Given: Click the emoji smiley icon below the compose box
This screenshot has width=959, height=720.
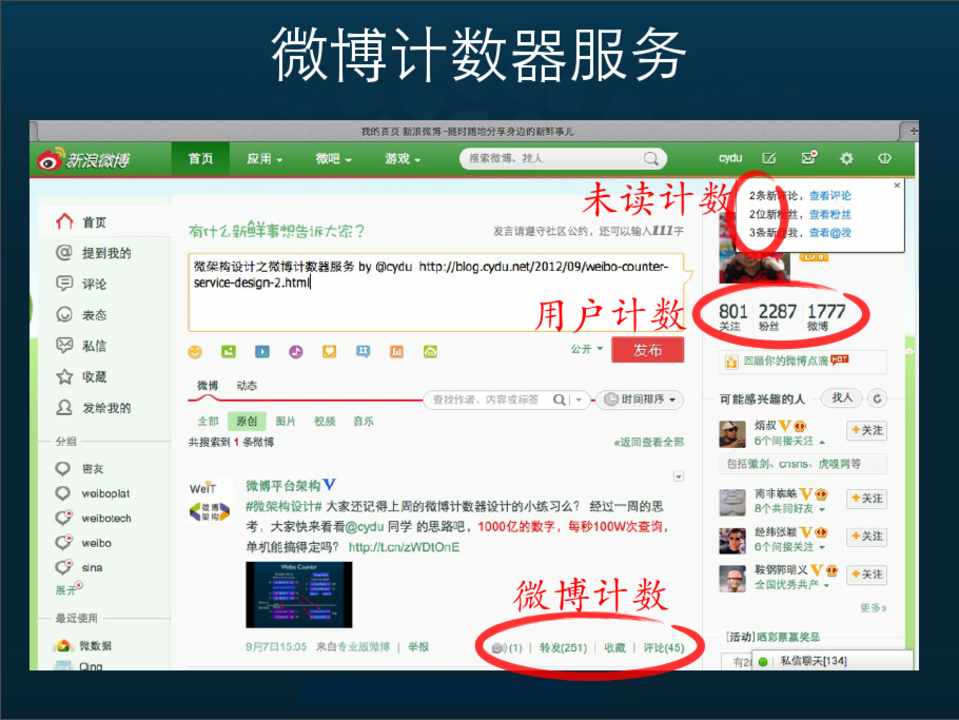Looking at the screenshot, I should [195, 352].
